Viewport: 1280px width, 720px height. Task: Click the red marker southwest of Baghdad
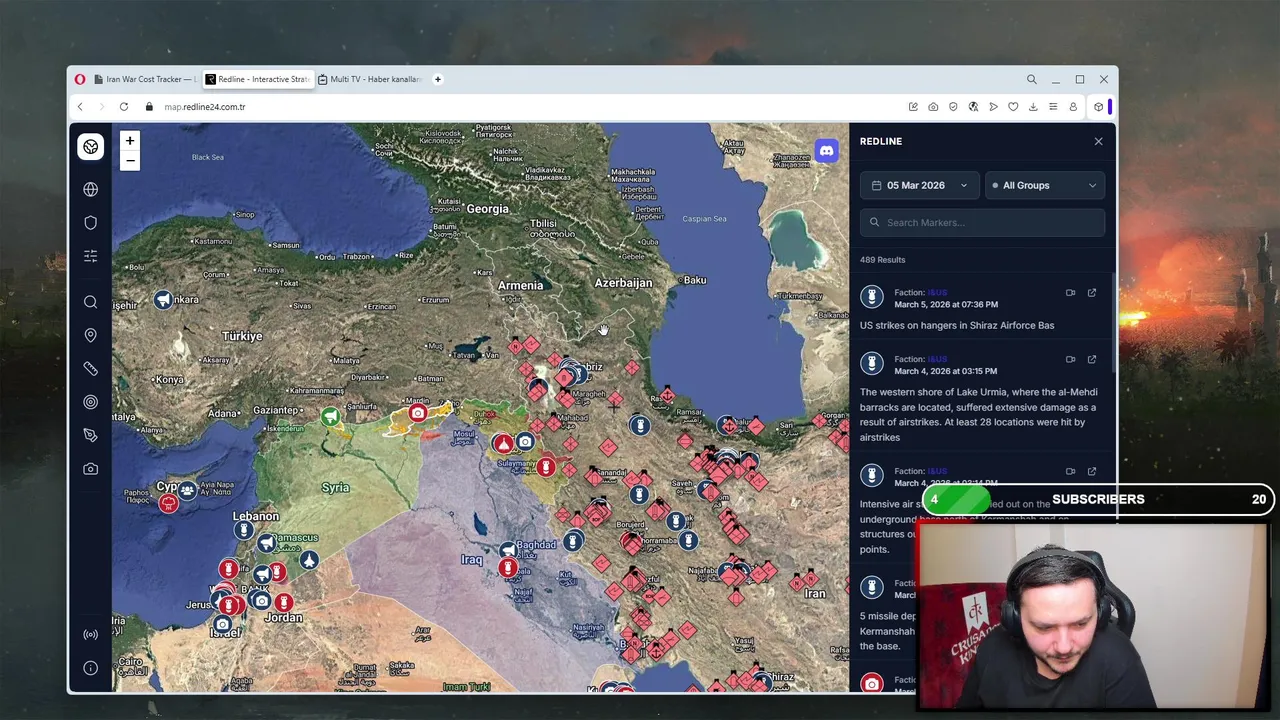click(x=508, y=569)
